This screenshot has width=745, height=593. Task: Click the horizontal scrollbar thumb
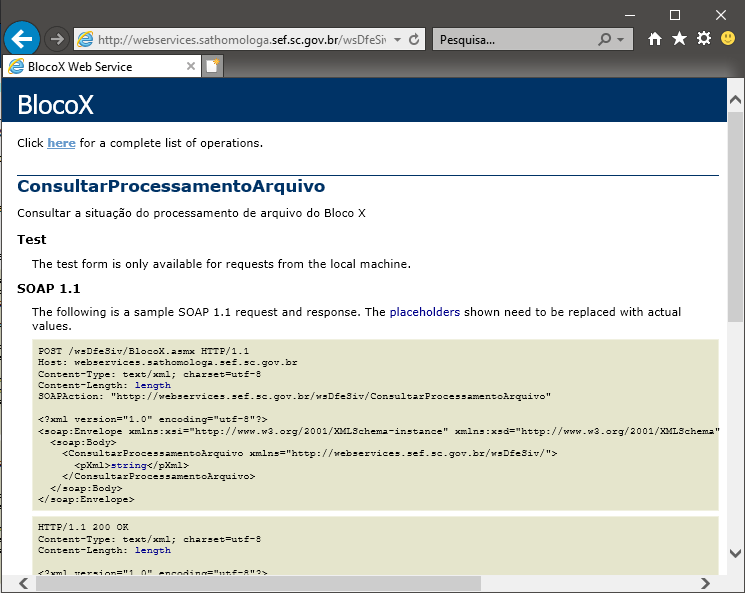click(x=258, y=583)
